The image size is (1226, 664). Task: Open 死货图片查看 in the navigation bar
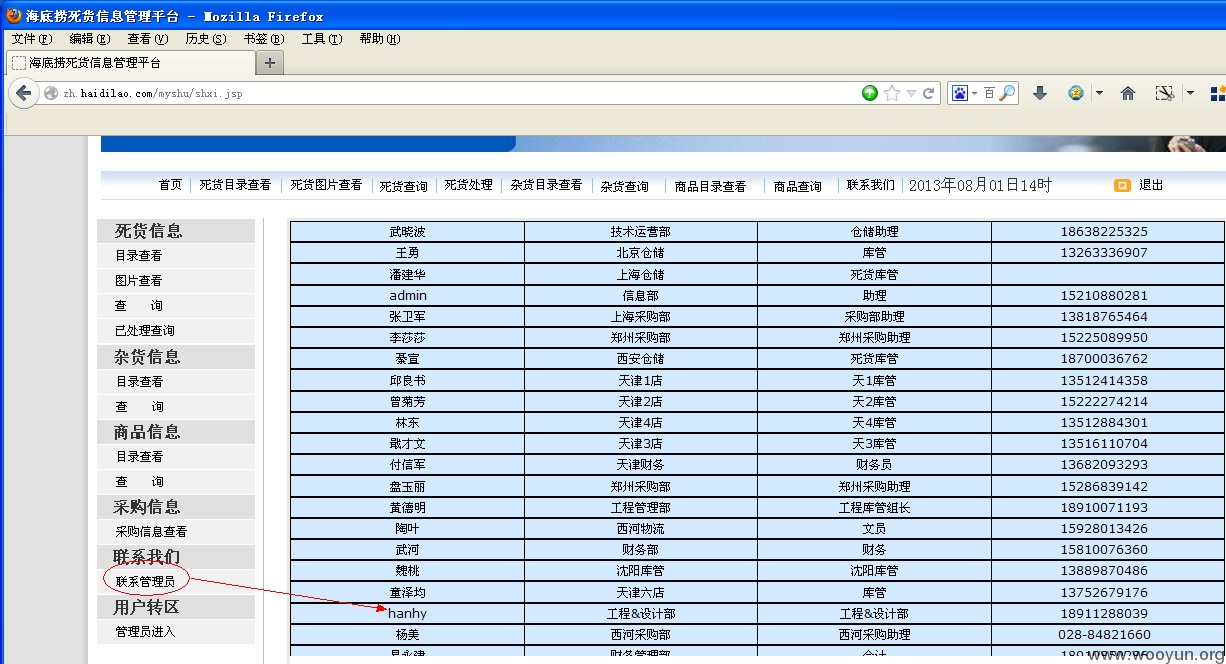point(326,185)
